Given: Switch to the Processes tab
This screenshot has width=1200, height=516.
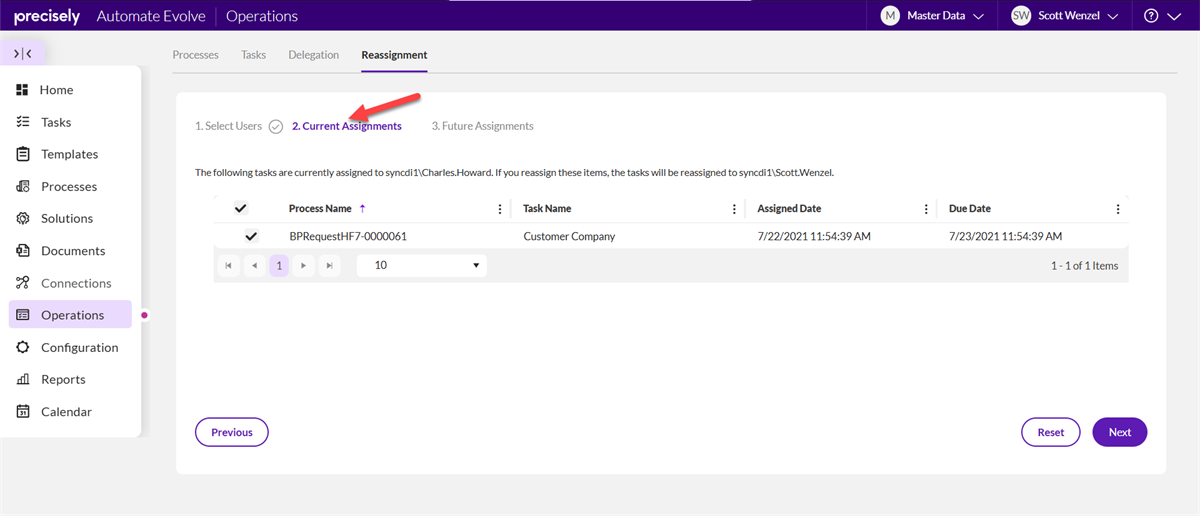Looking at the screenshot, I should (195, 55).
